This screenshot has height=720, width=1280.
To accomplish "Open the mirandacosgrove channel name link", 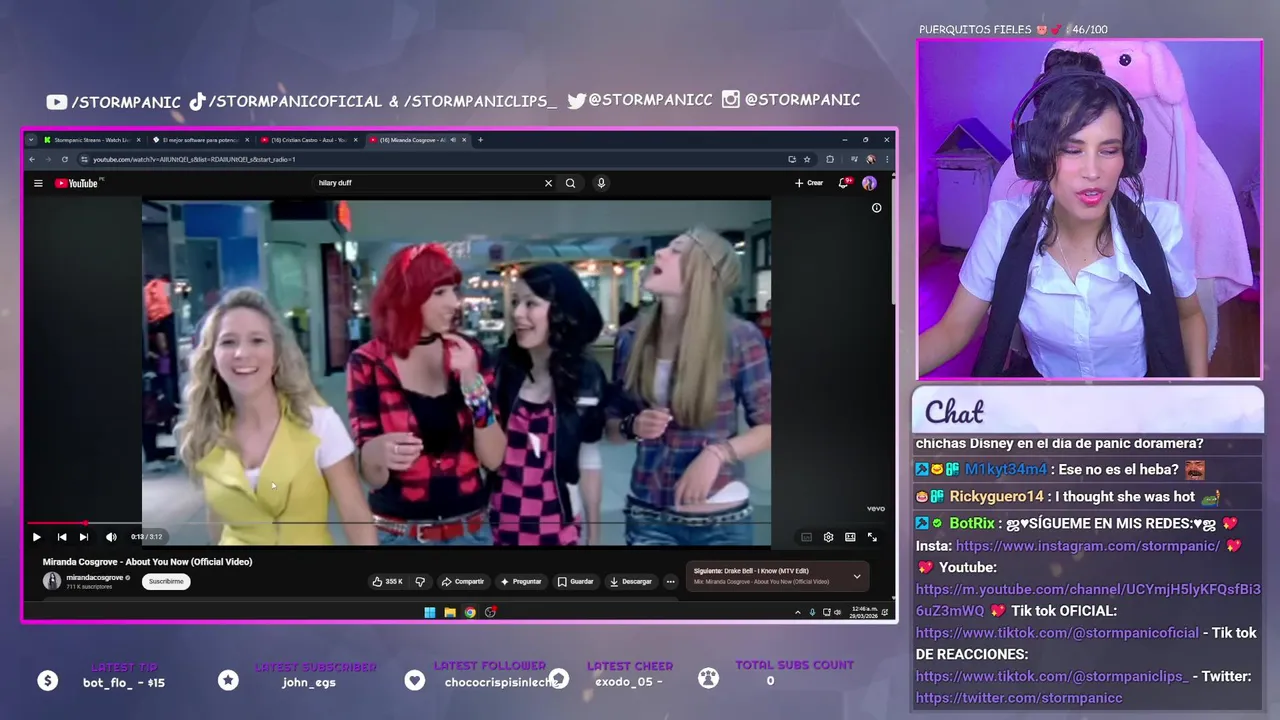I will (95, 577).
